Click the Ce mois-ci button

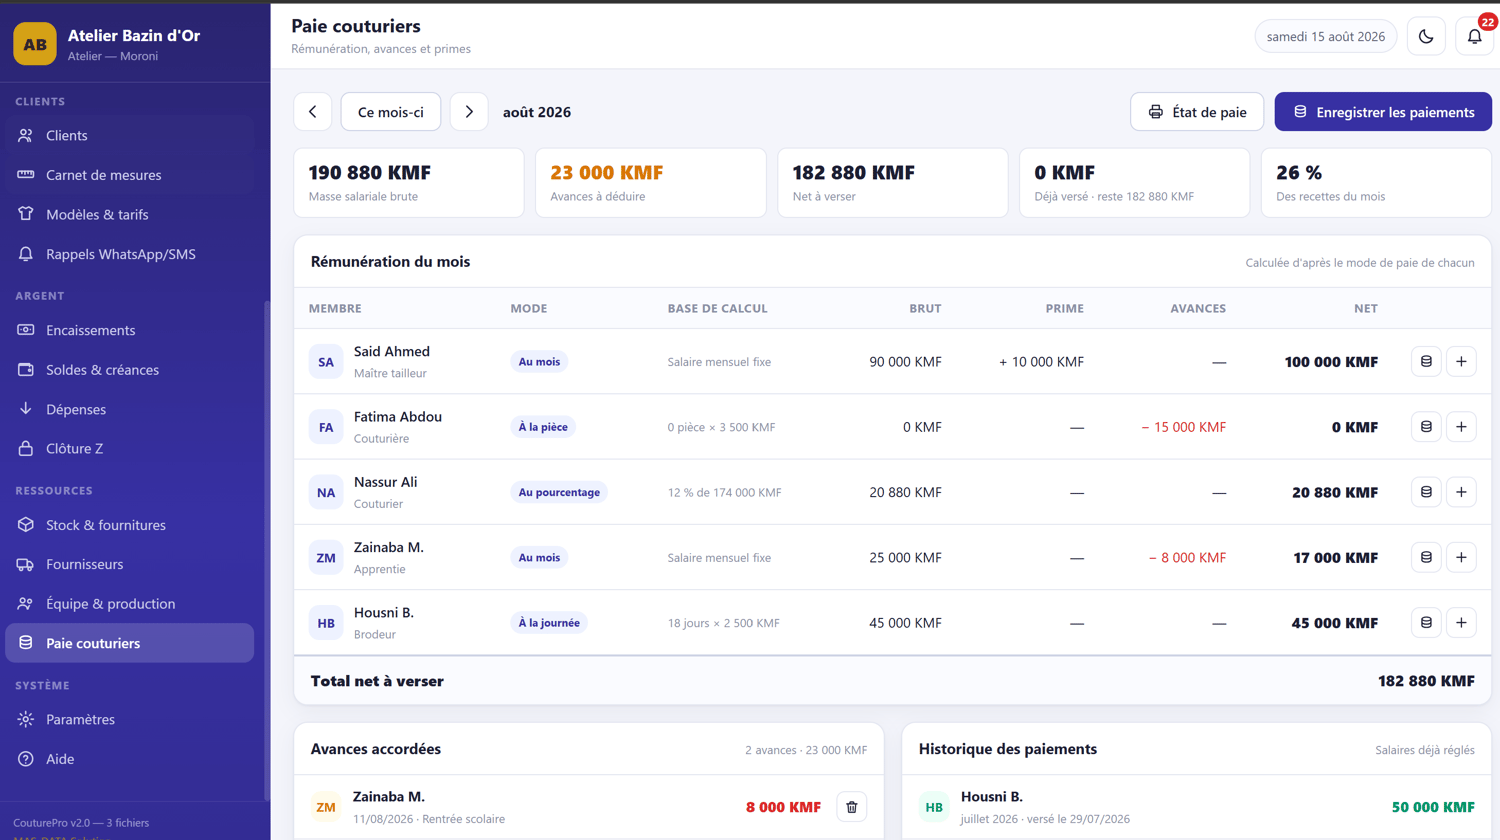pos(391,112)
